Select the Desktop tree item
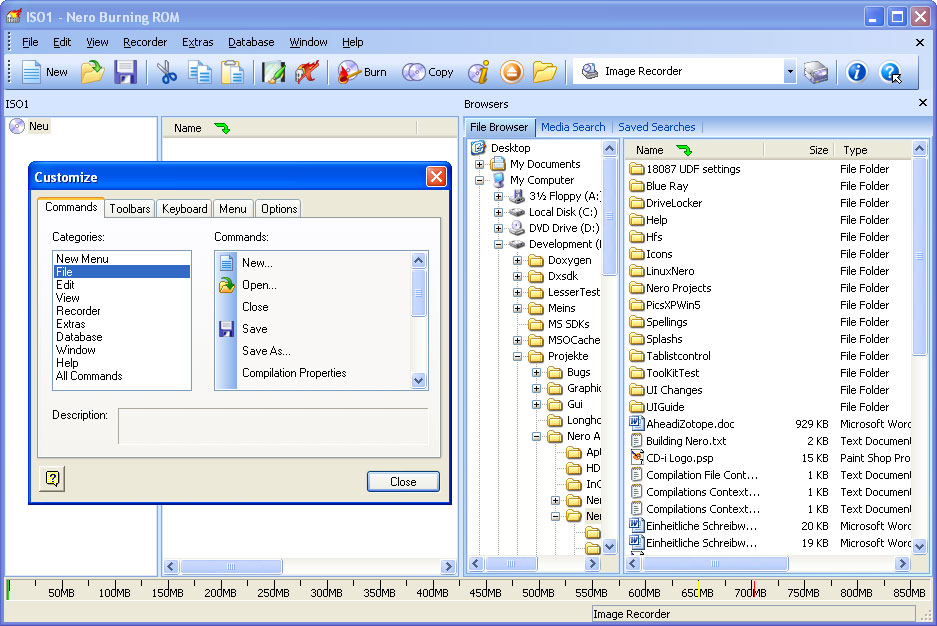 pos(510,148)
